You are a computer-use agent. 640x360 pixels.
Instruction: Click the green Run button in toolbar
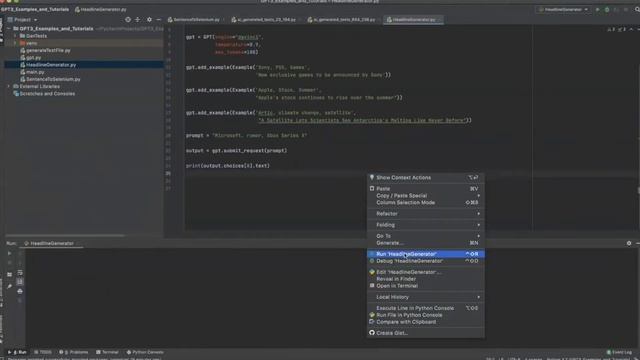tap(598, 9)
